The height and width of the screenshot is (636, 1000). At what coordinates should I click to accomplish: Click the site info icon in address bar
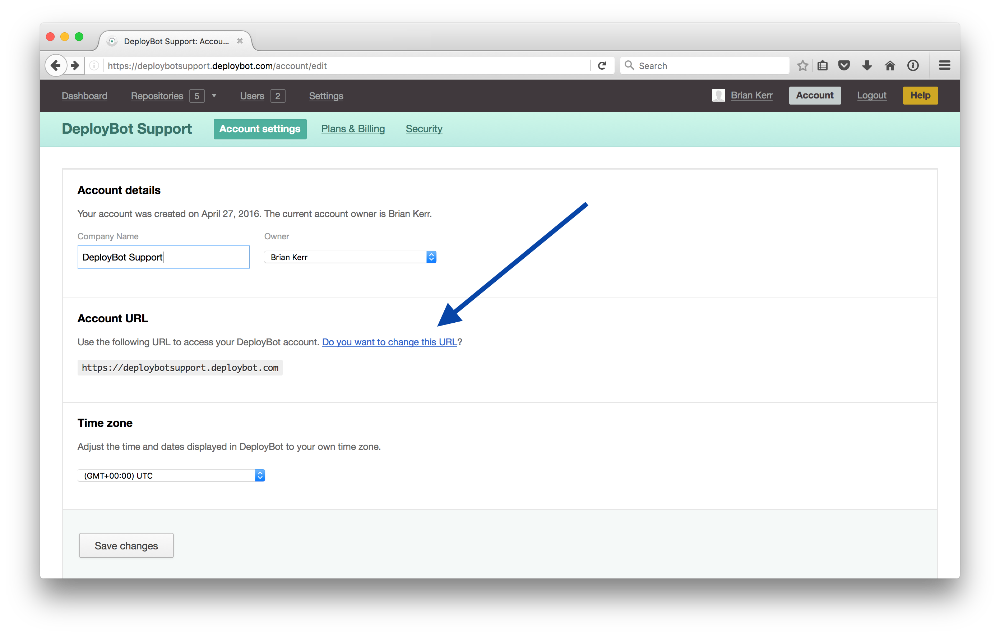tap(94, 65)
